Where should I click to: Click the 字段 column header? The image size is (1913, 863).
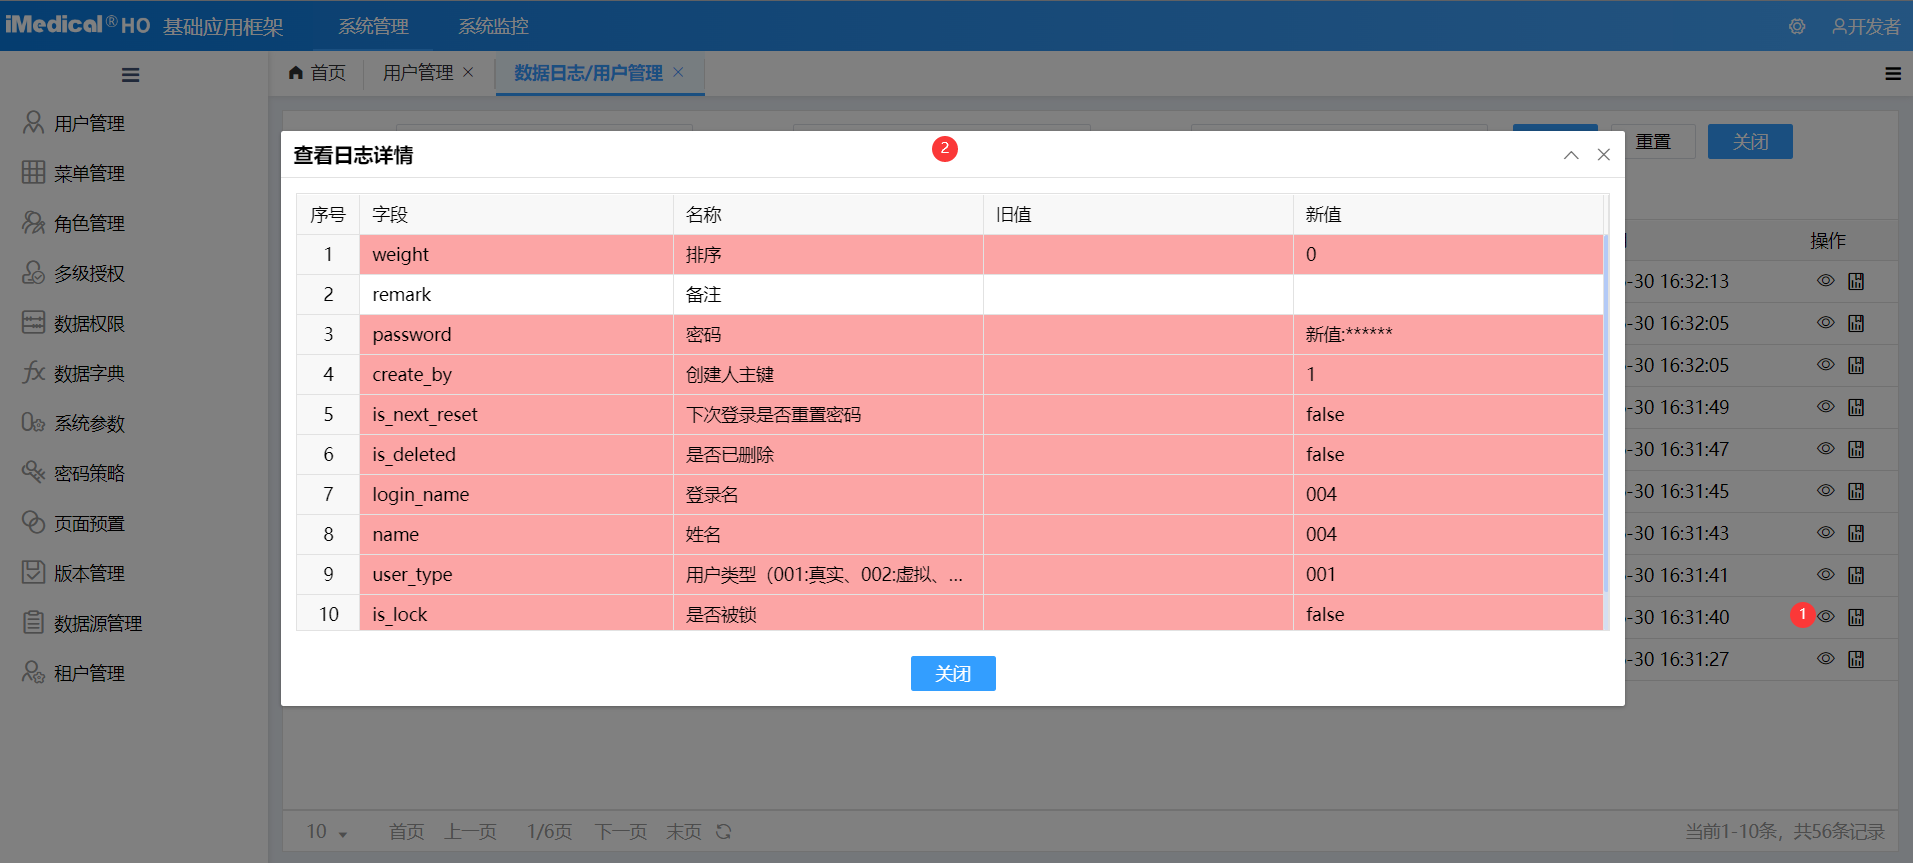516,215
